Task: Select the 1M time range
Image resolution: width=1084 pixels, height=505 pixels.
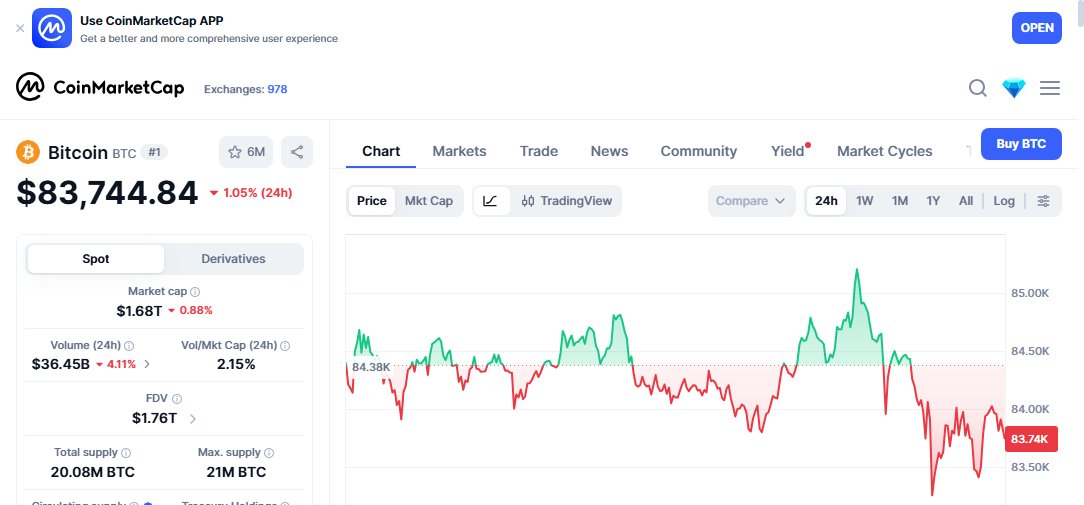Action: pos(899,201)
